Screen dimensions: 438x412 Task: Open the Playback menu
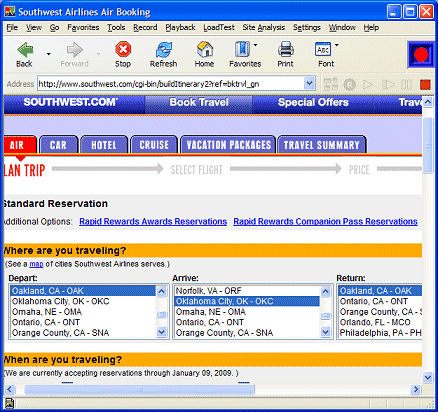pyautogui.click(x=180, y=27)
